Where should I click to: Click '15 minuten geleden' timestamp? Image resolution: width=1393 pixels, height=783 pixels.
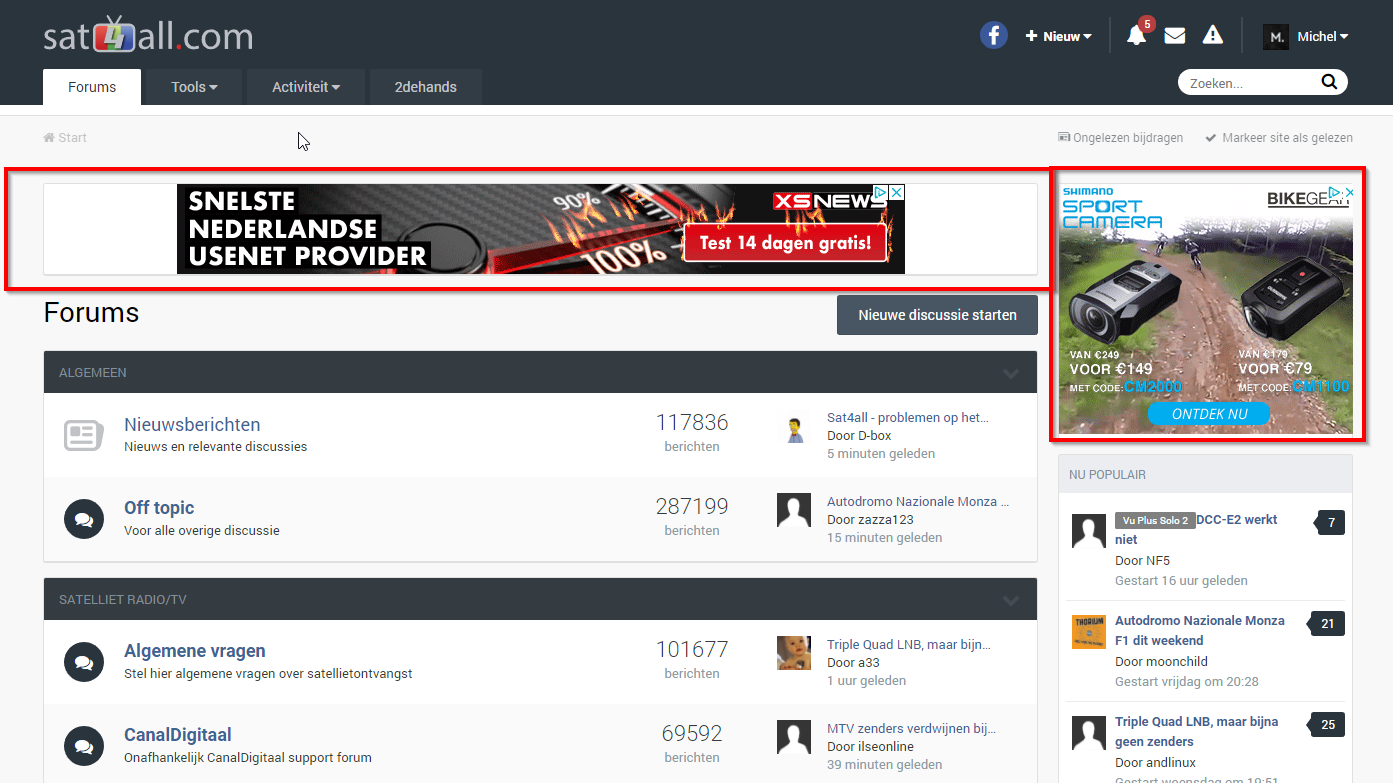(884, 538)
